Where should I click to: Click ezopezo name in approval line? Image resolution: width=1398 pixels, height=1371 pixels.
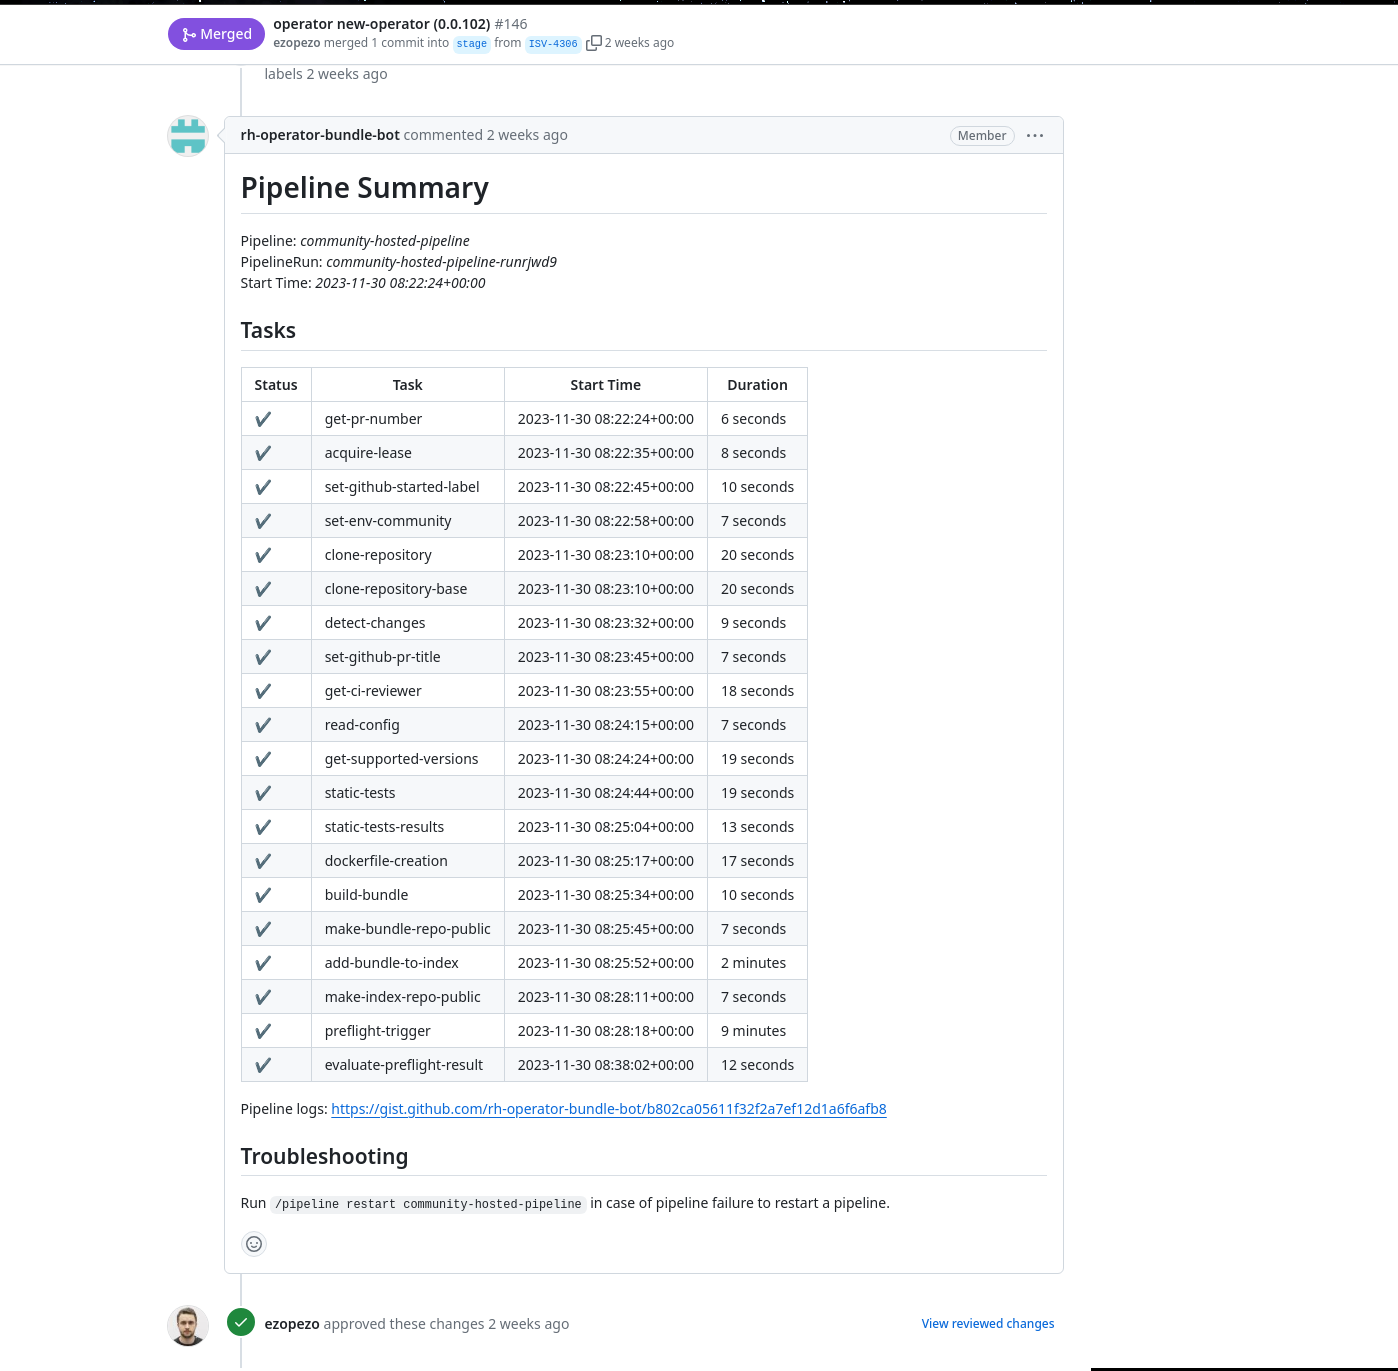(x=292, y=1324)
